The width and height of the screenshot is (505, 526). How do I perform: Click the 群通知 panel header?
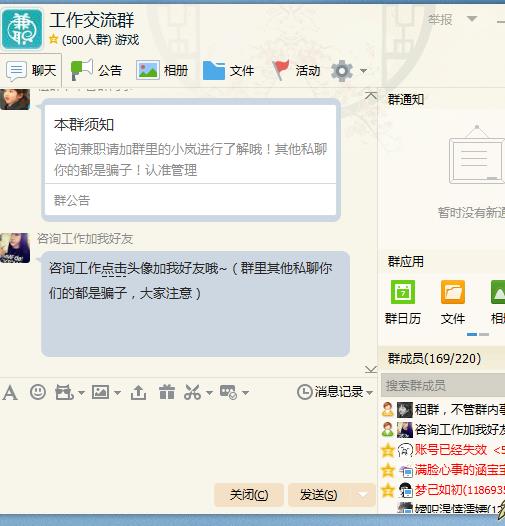[406, 100]
